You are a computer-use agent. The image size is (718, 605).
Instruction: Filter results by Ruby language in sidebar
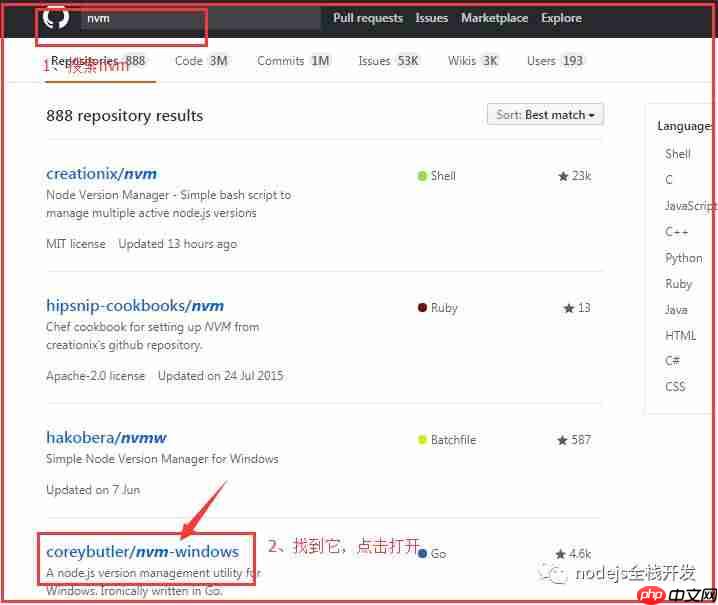[678, 284]
